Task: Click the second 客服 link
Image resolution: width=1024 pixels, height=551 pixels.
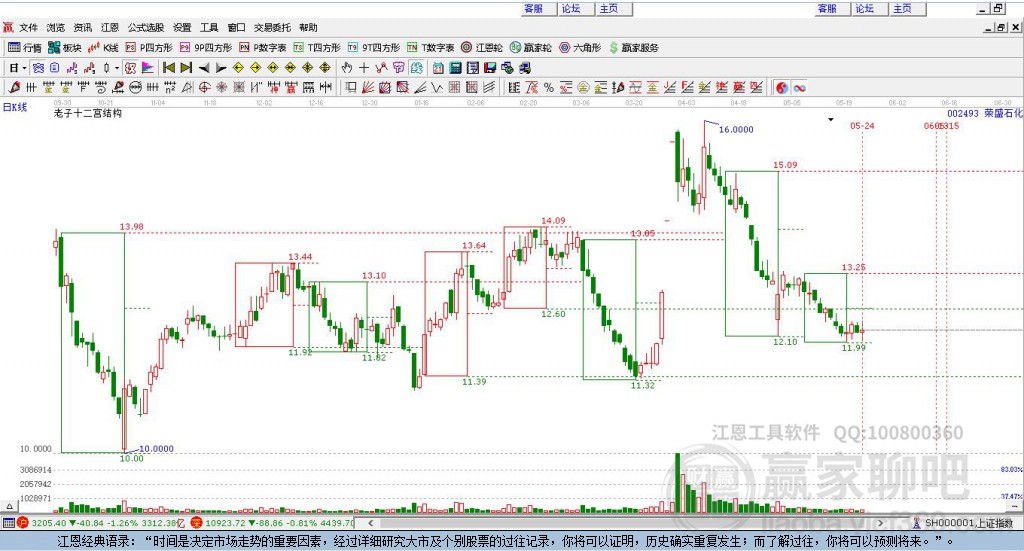Action: pos(827,8)
